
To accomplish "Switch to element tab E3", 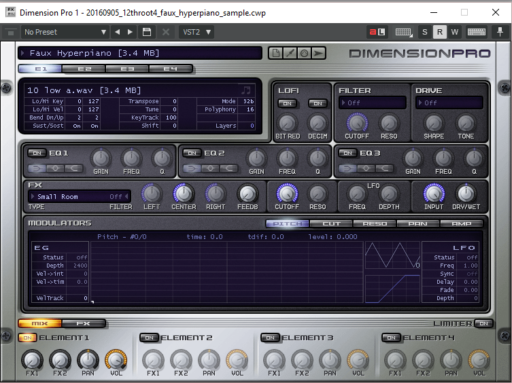I will click(x=127, y=69).
